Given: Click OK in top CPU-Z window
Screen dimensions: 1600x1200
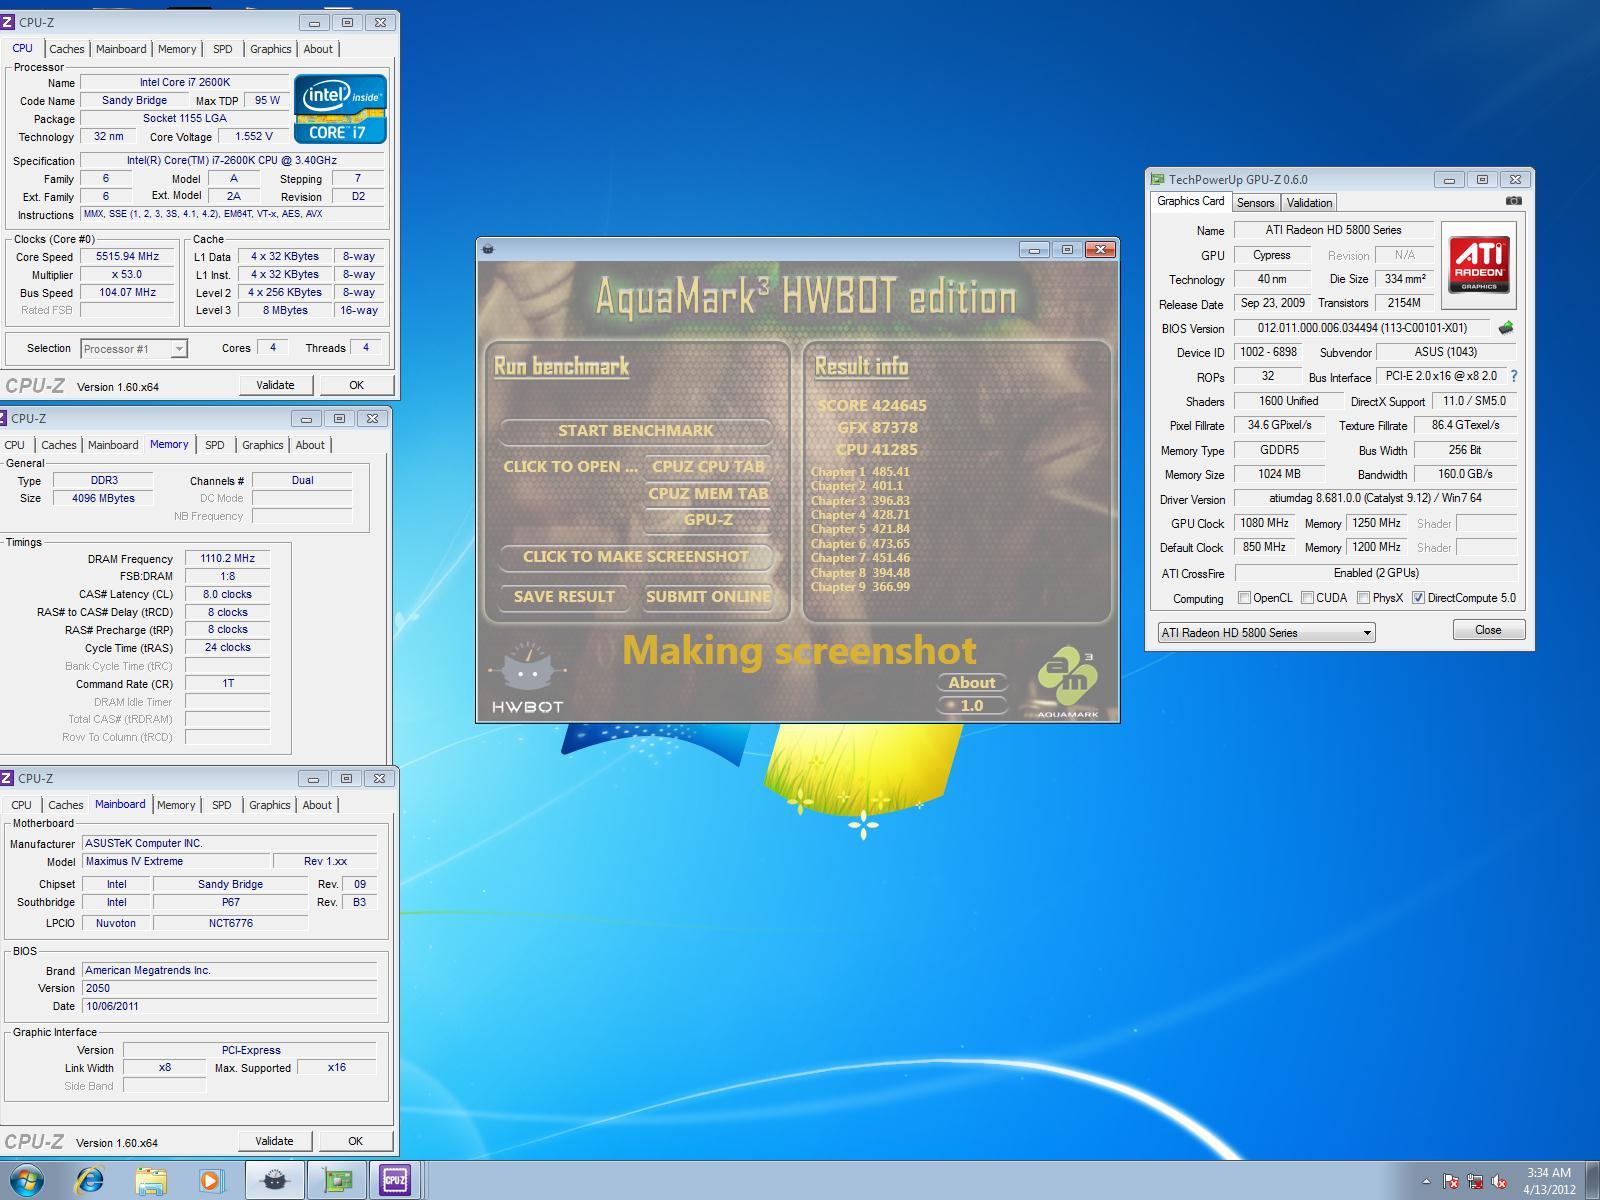Looking at the screenshot, I should point(356,385).
